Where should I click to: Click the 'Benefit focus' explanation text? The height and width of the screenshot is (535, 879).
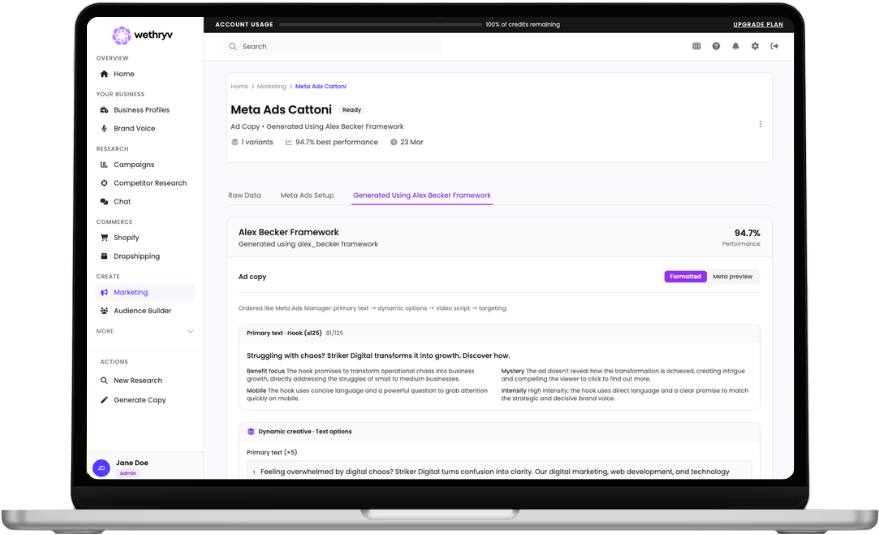point(361,375)
